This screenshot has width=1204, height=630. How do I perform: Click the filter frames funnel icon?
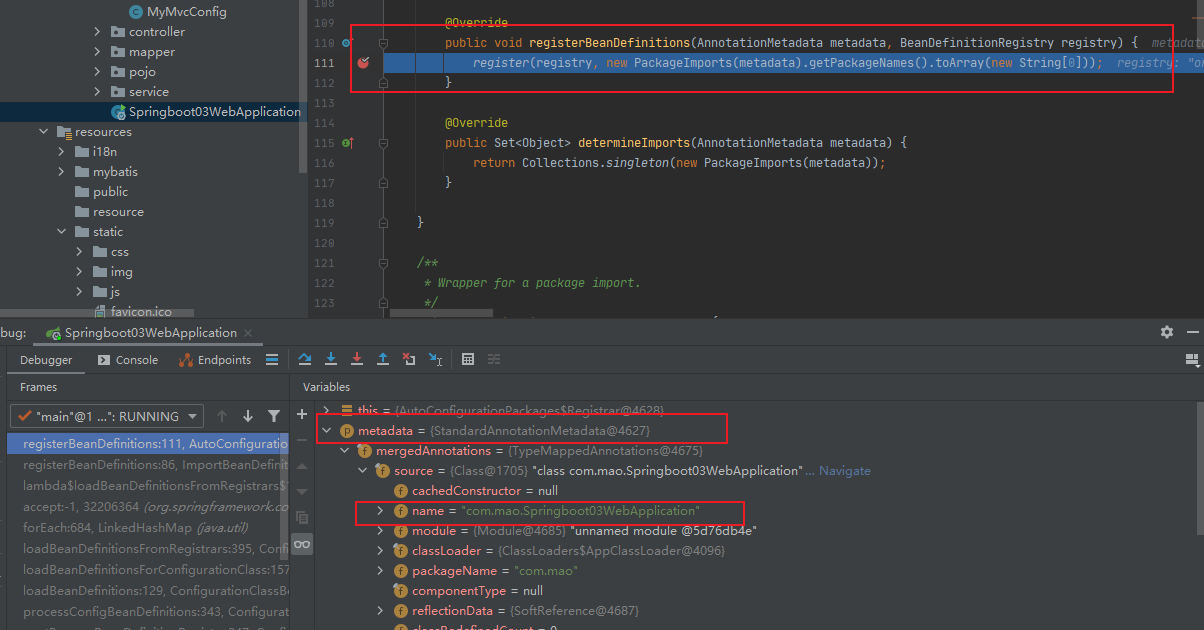274,416
